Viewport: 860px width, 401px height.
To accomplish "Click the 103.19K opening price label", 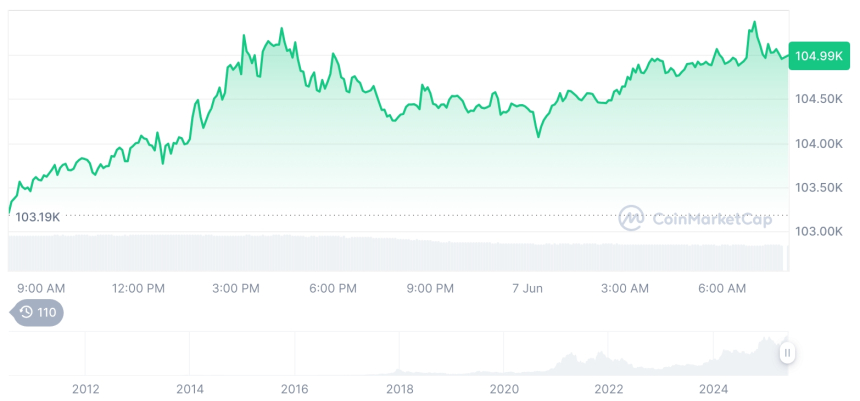I will click(38, 217).
